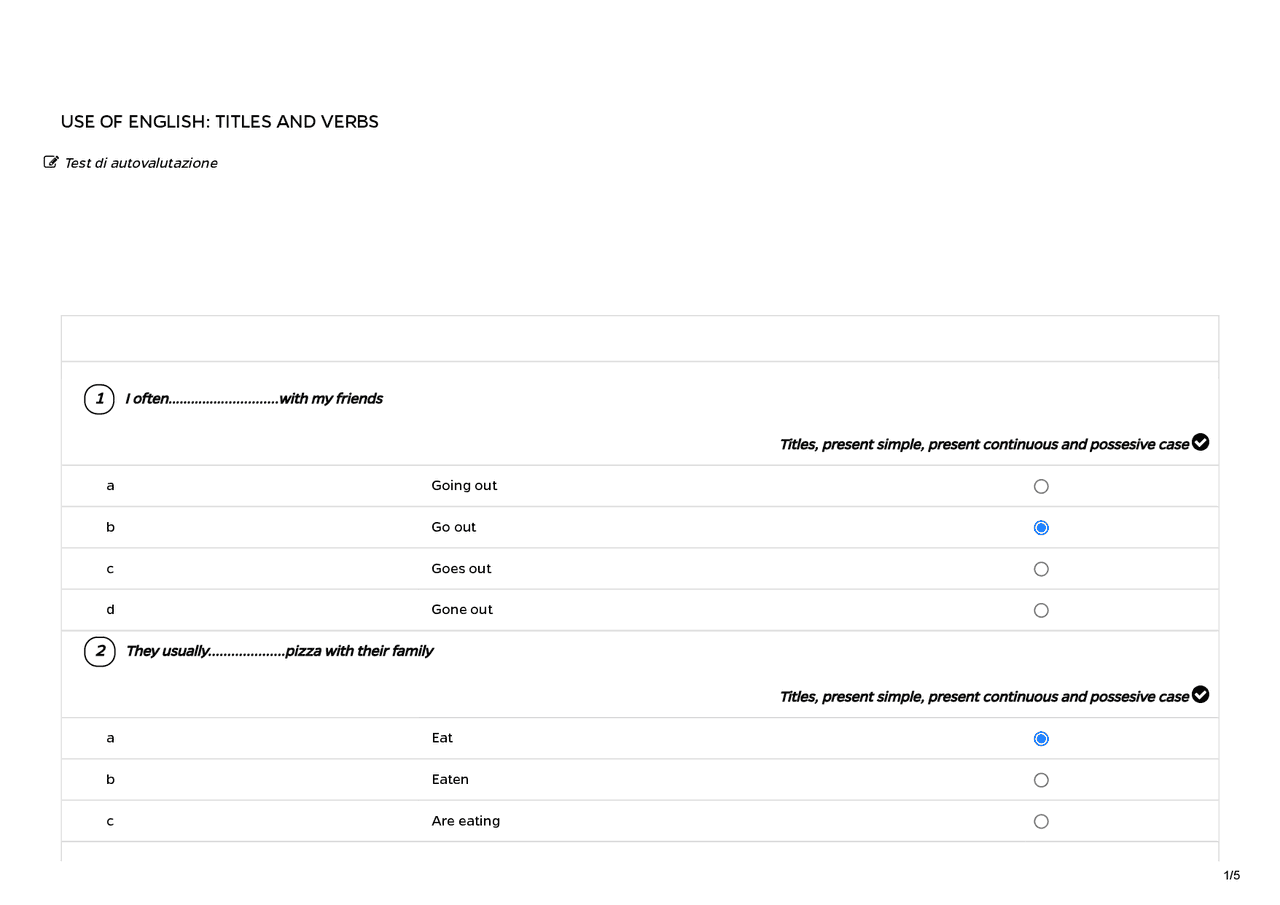Pick the "Are eating" radio option
1280x905 pixels.
click(x=1041, y=822)
